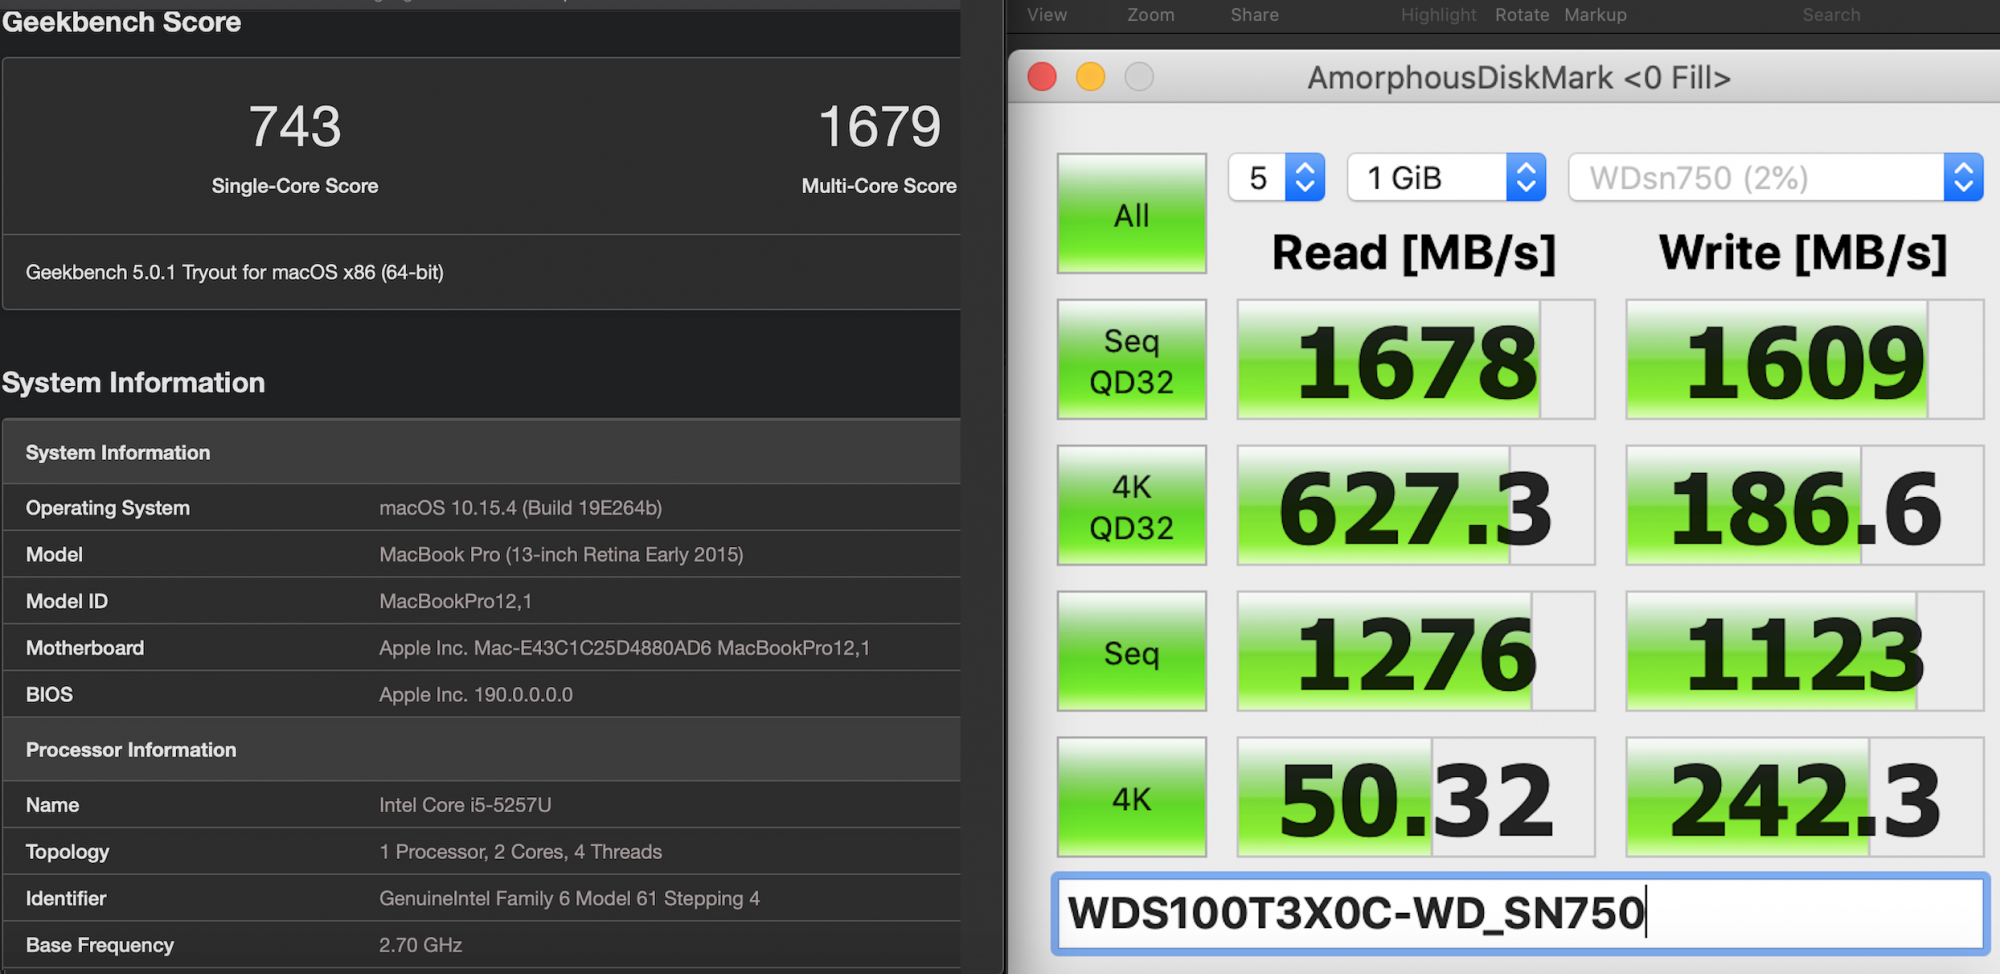The height and width of the screenshot is (974, 2000).
Task: Click the Zoom toolbar item
Action: click(x=1151, y=15)
